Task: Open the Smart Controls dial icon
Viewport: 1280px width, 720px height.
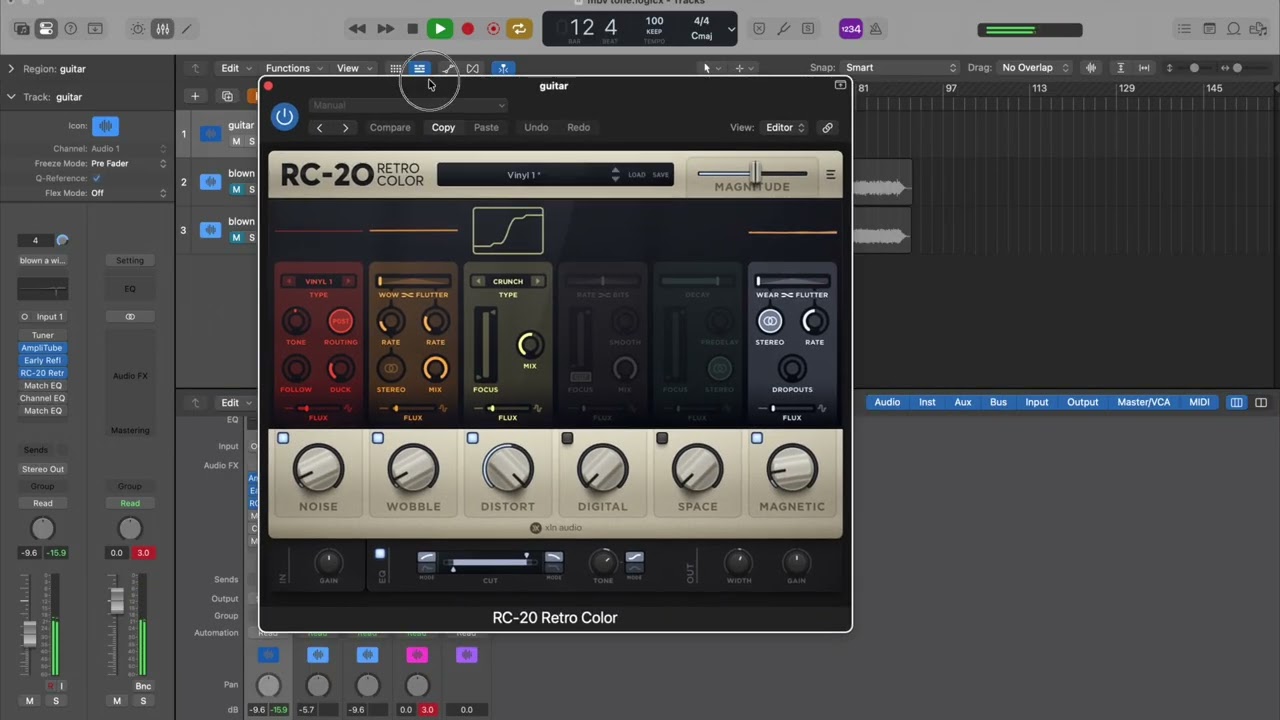Action: [x=138, y=29]
